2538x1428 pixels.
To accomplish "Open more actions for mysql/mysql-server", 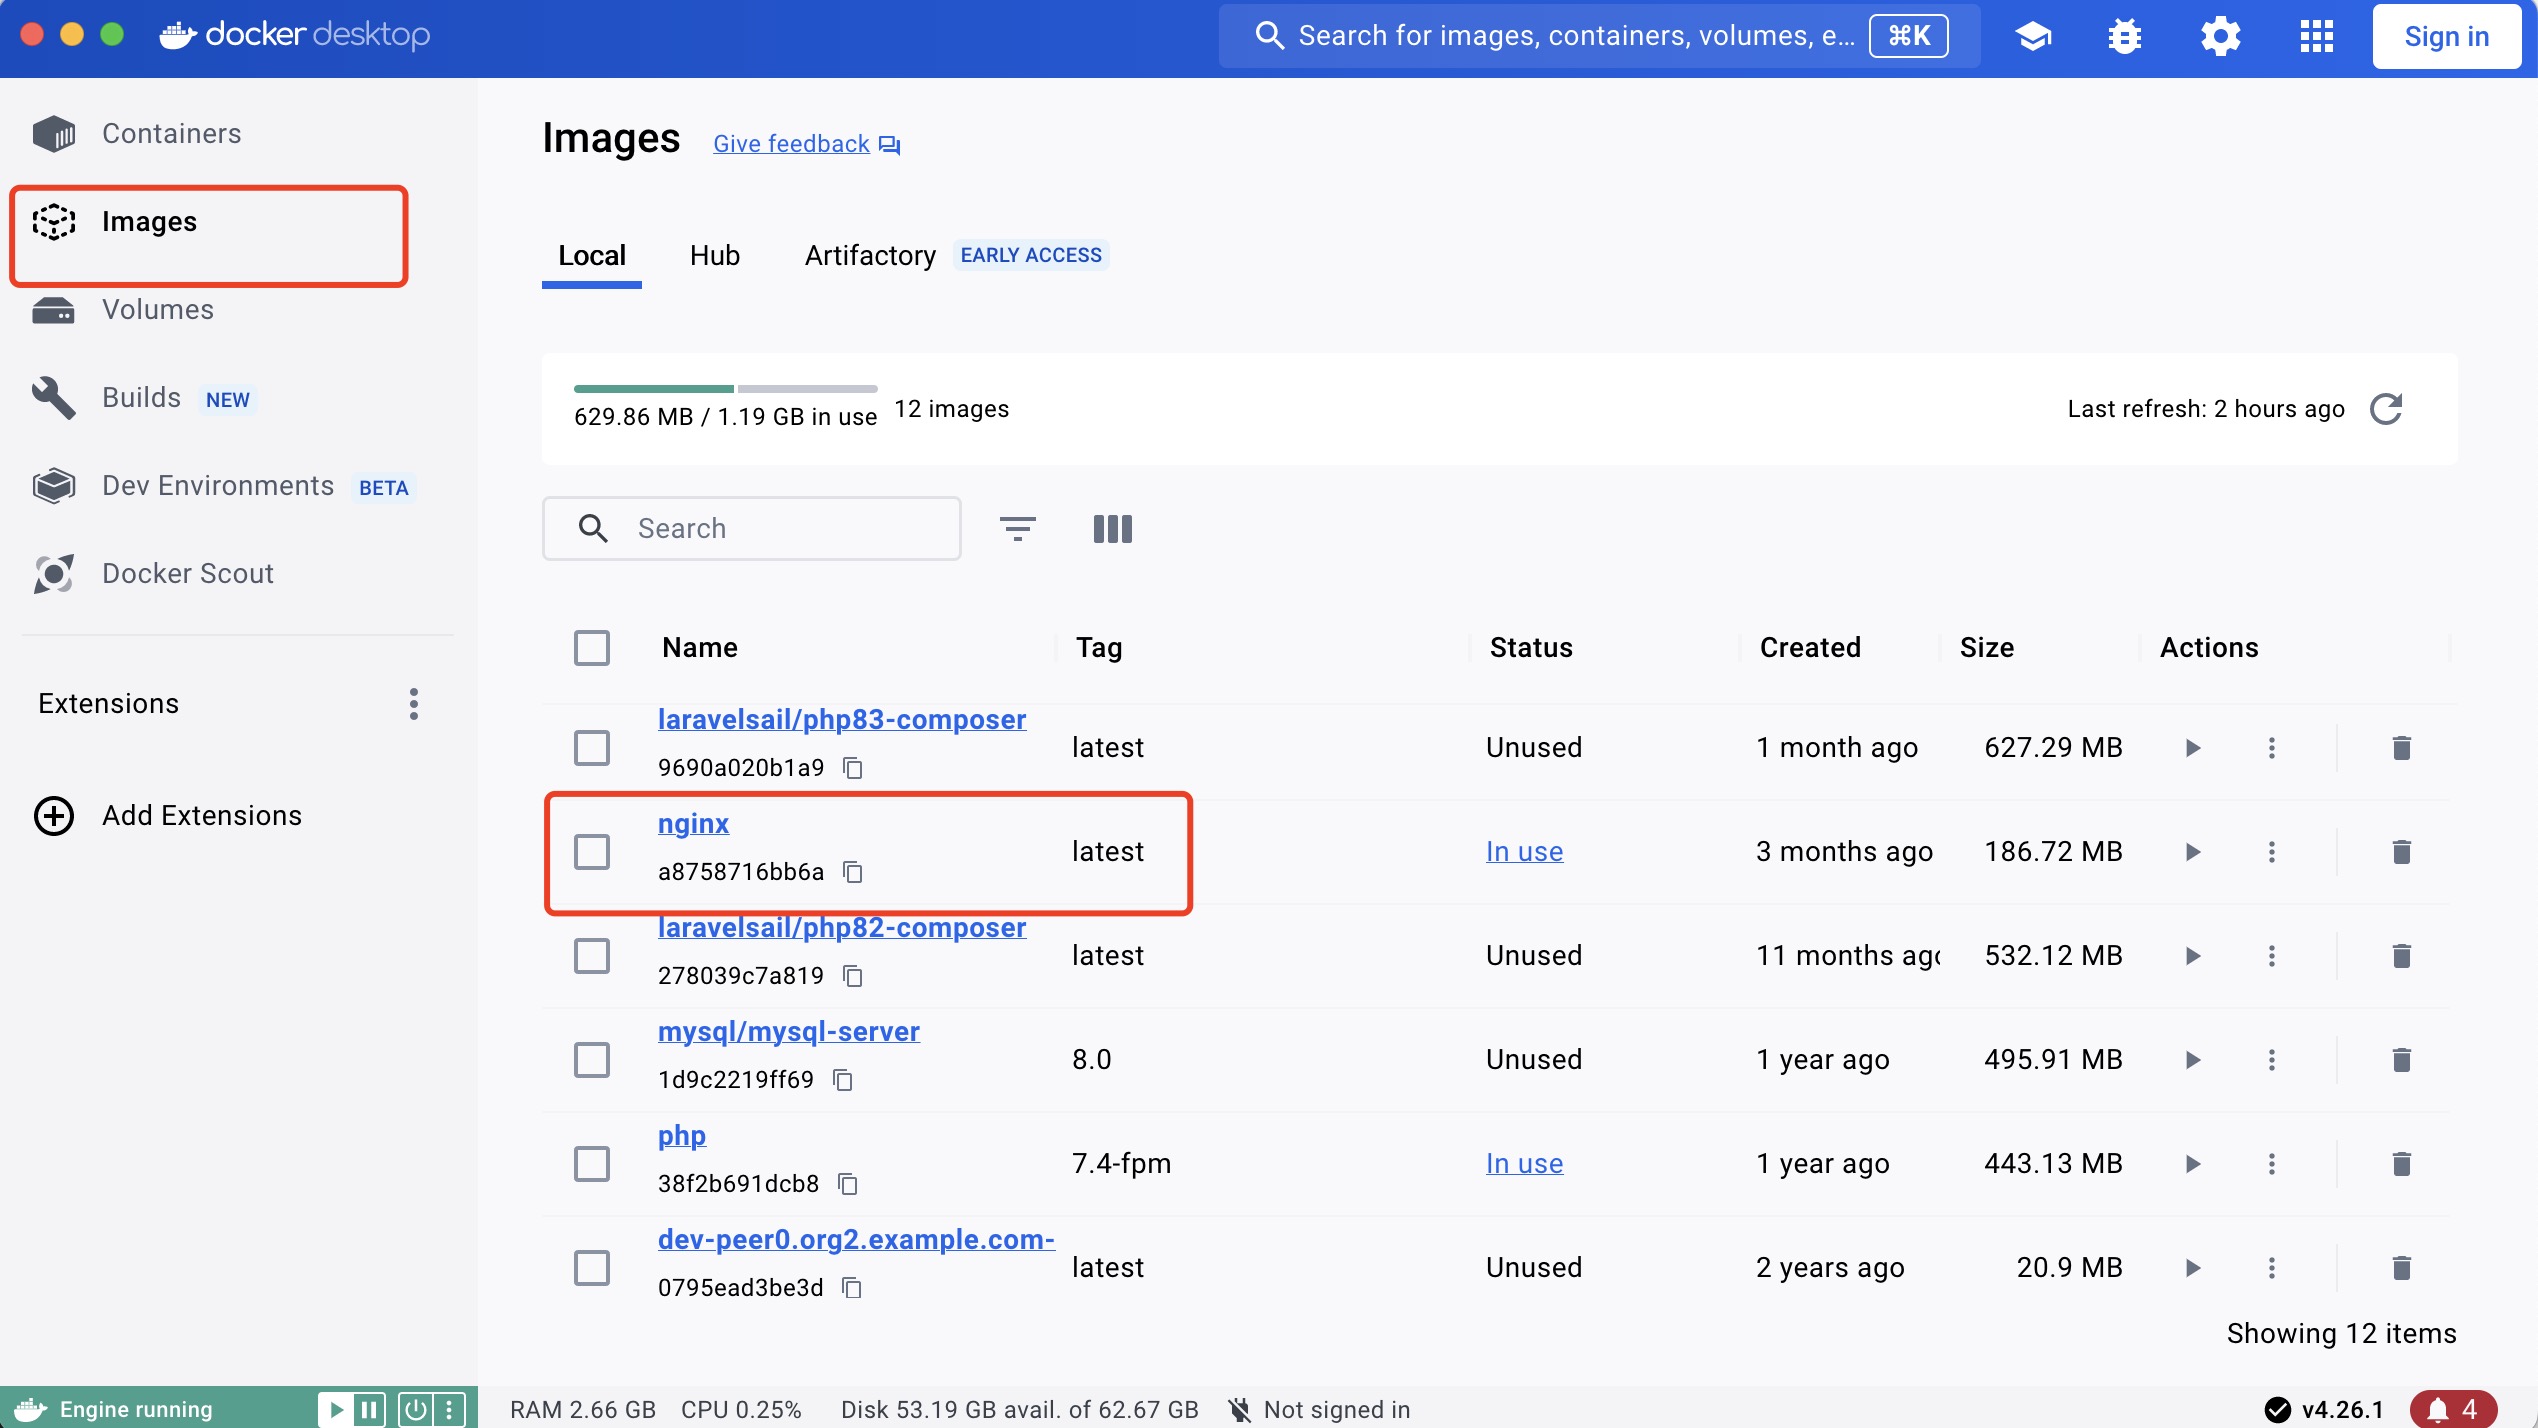I will [2271, 1060].
